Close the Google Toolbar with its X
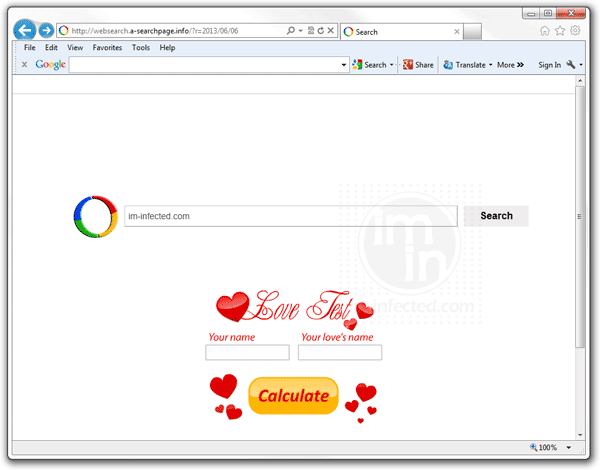The width and height of the screenshot is (600, 470). point(24,64)
